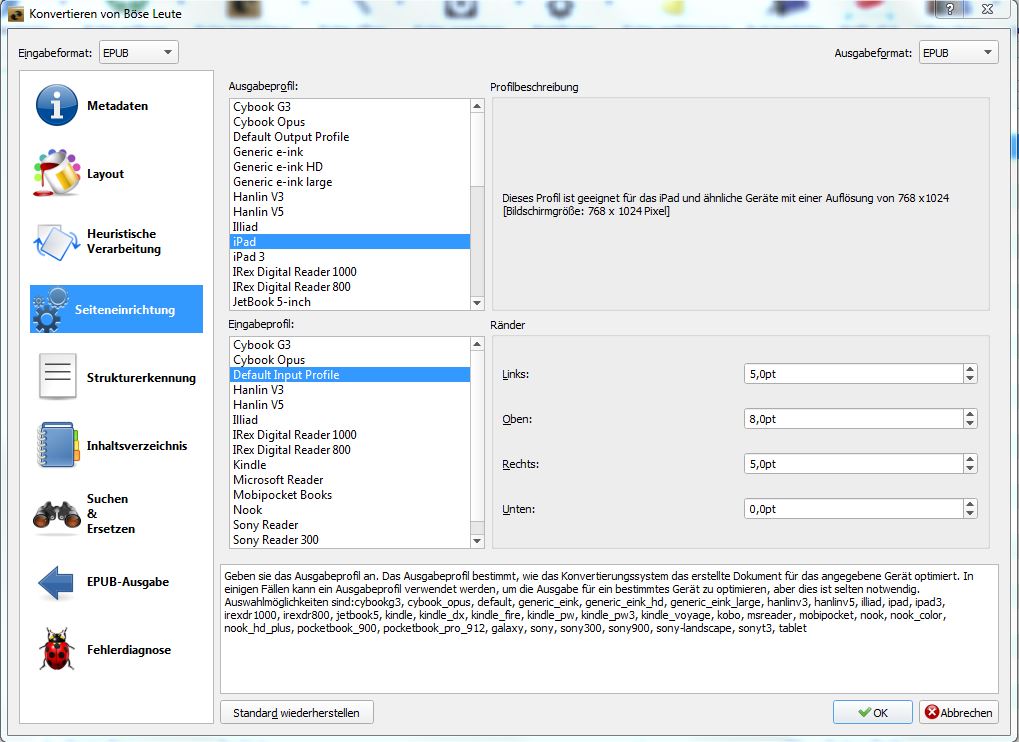Click the calibre icon in title bar
1019x742 pixels.
tap(16, 13)
